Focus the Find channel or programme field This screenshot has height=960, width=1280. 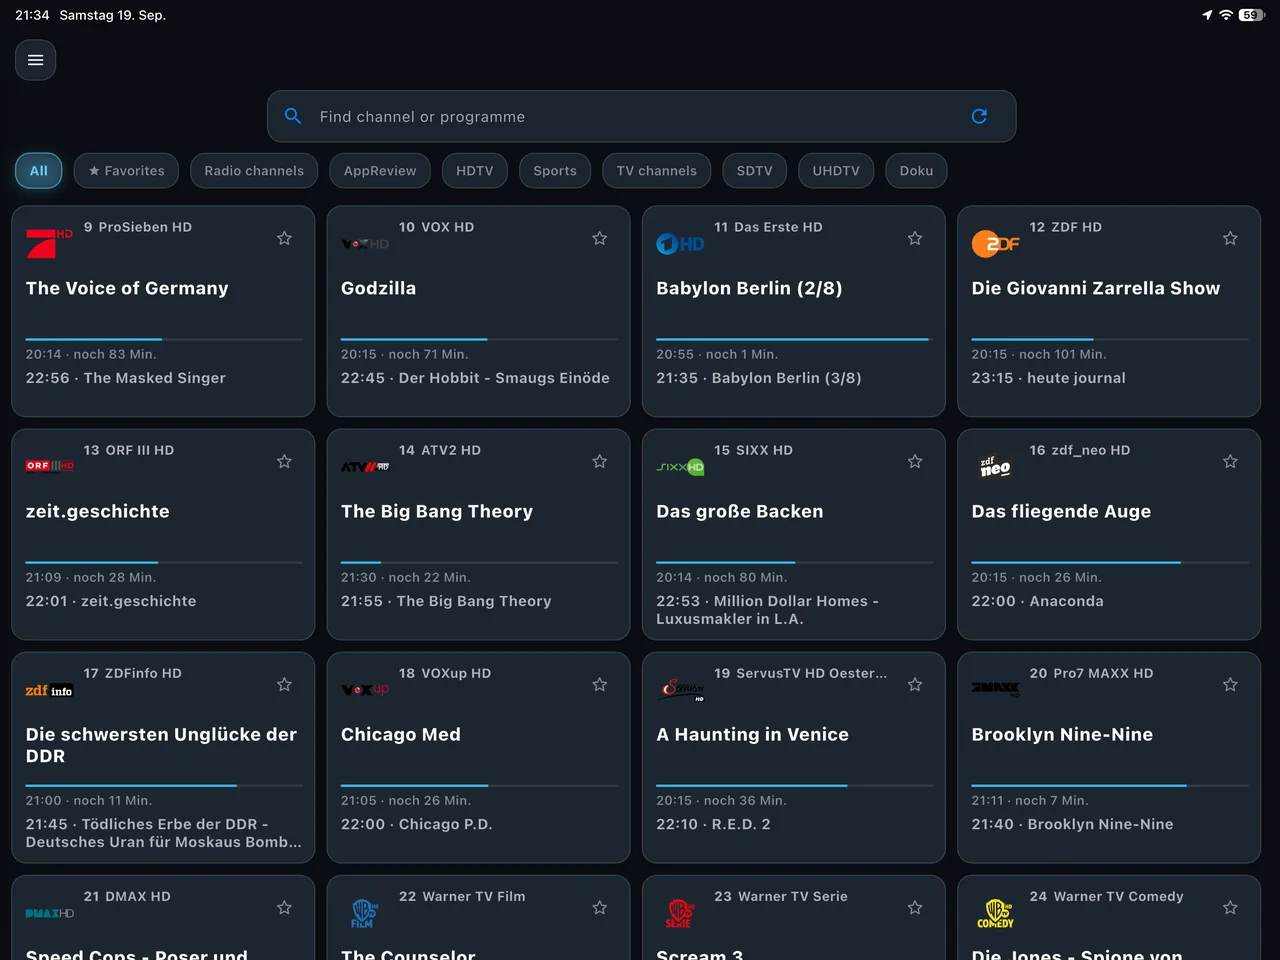pos(642,116)
